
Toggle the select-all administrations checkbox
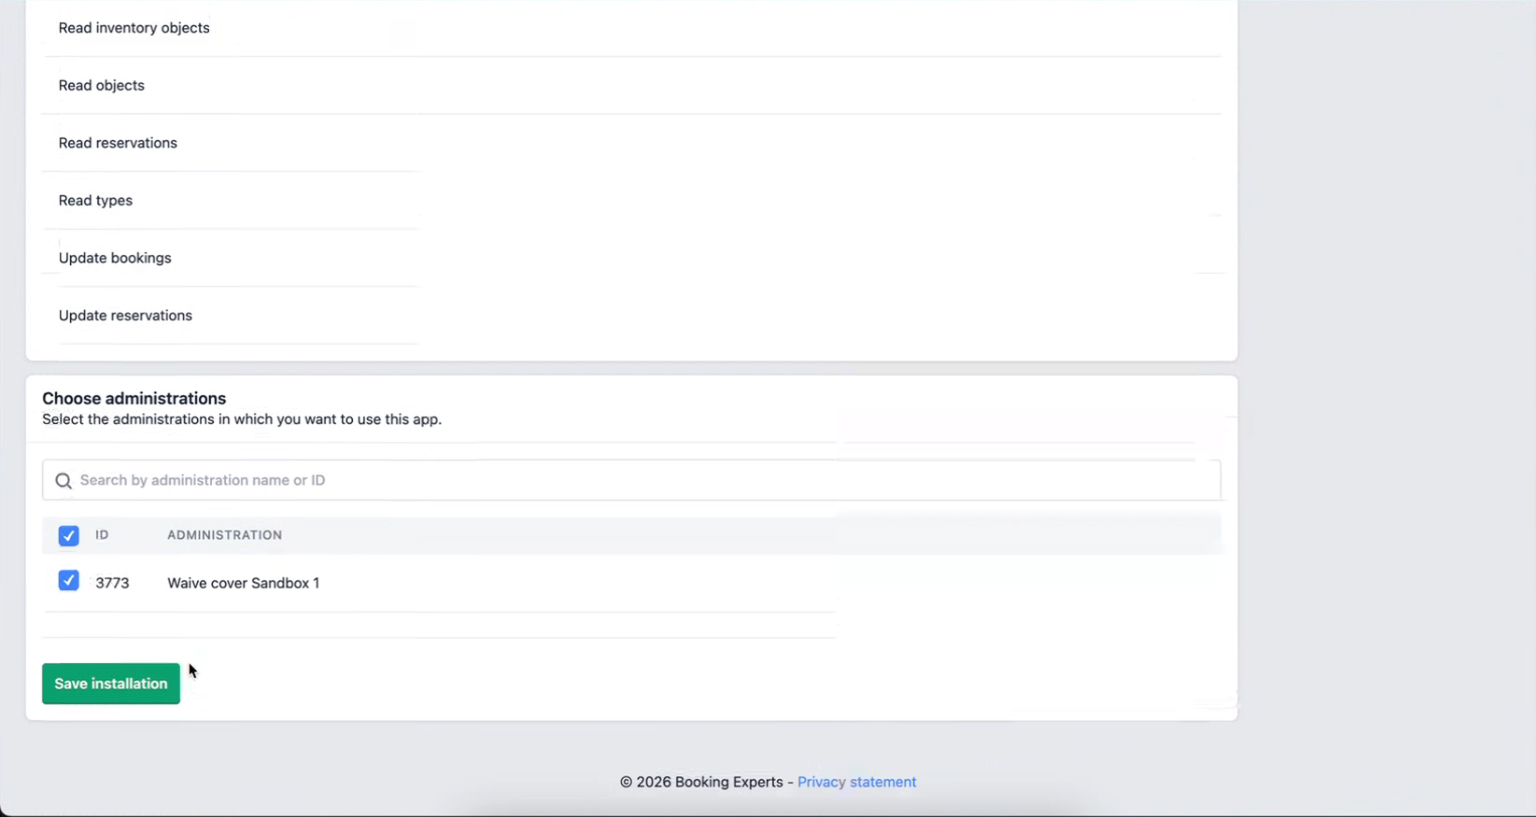(68, 536)
